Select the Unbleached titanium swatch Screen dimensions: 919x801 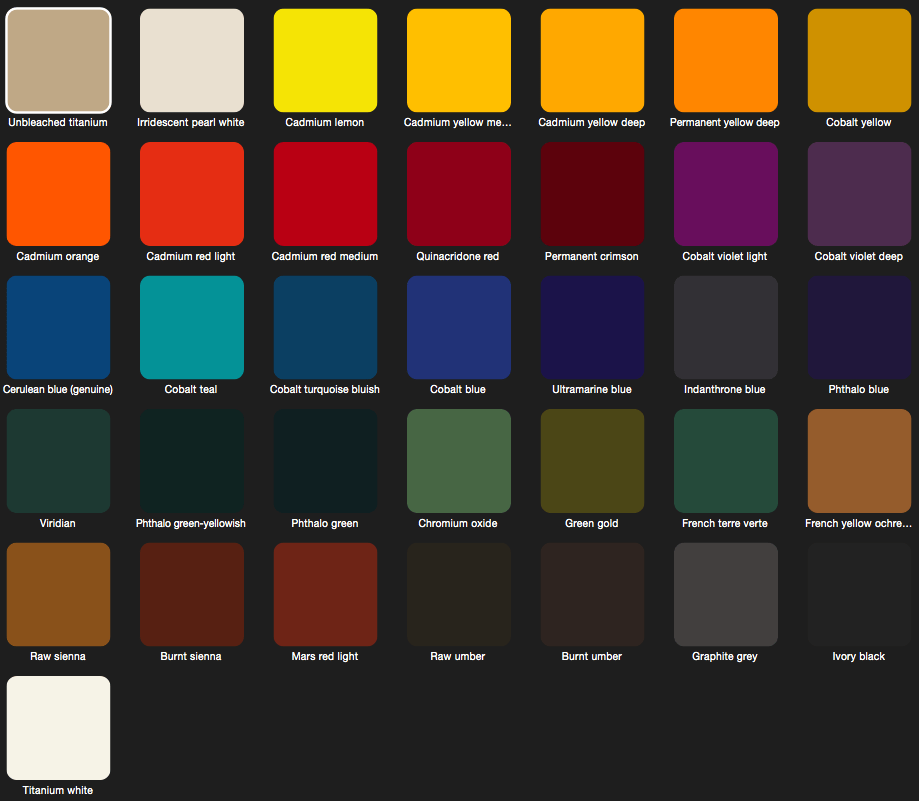(58, 60)
